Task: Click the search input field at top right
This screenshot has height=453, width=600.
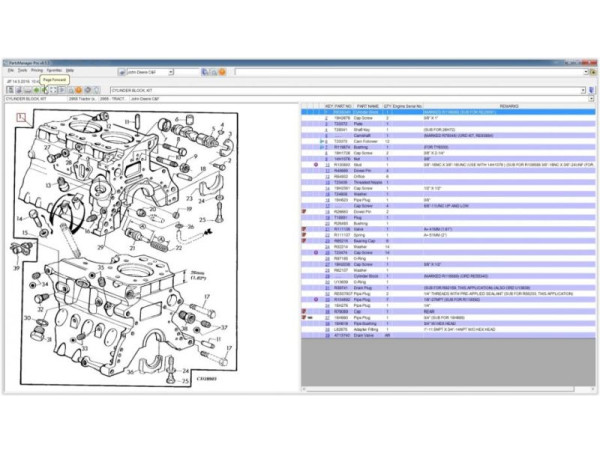Action: click(400, 72)
